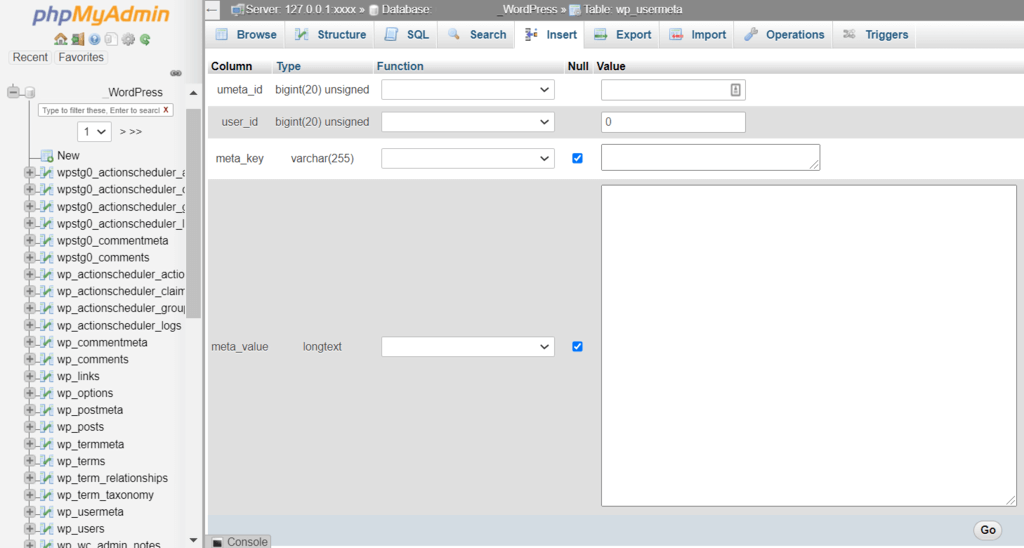The width and height of the screenshot is (1024, 548).
Task: Toggle the Null checkbox for meta_key
Action: point(577,158)
